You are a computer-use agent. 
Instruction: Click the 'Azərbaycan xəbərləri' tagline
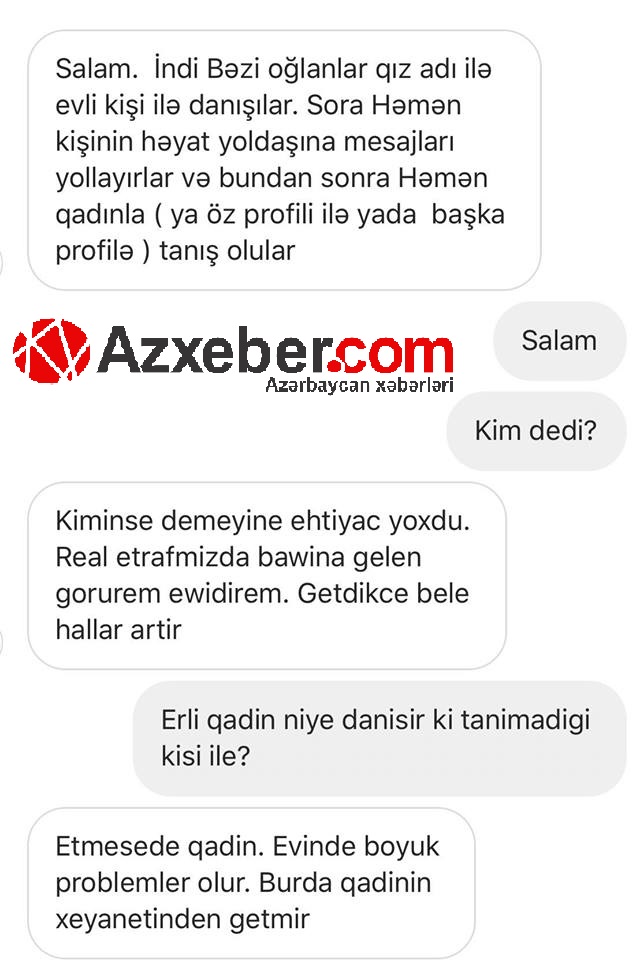click(360, 385)
